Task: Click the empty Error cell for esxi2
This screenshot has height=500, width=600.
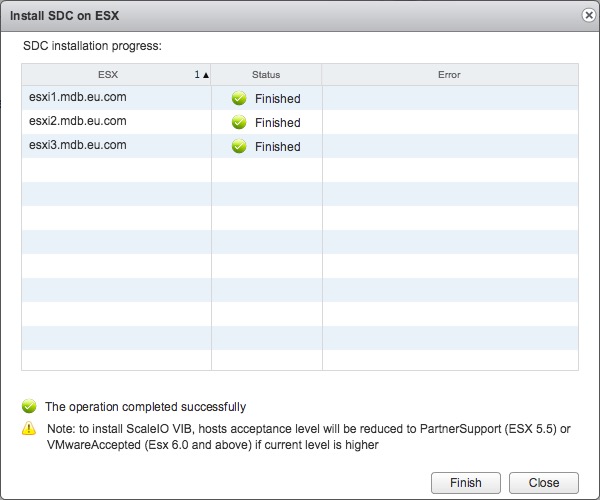Action: [x=449, y=122]
